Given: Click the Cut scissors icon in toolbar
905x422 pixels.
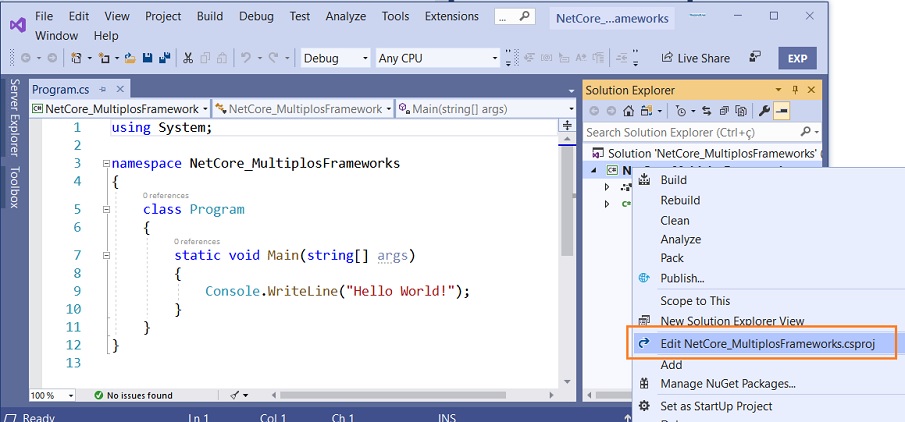Looking at the screenshot, I should point(187,58).
